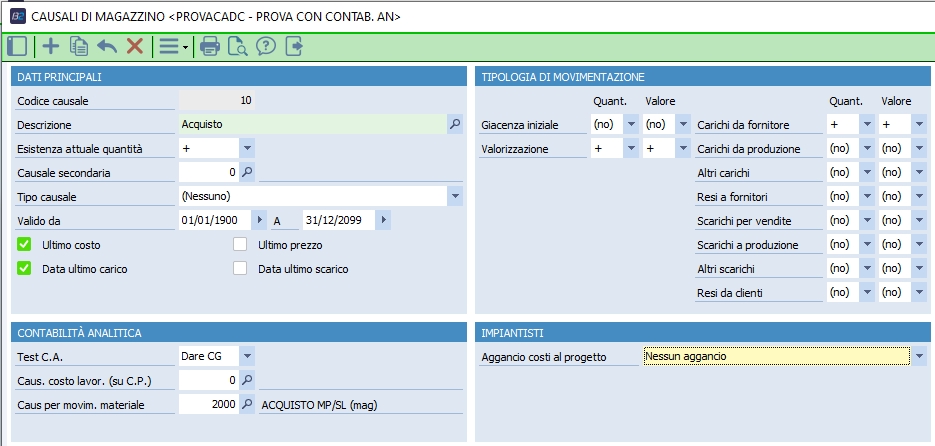The width and height of the screenshot is (935, 446).
Task: Open the Aggancio costi al progetto dropdown
Action: [919, 356]
